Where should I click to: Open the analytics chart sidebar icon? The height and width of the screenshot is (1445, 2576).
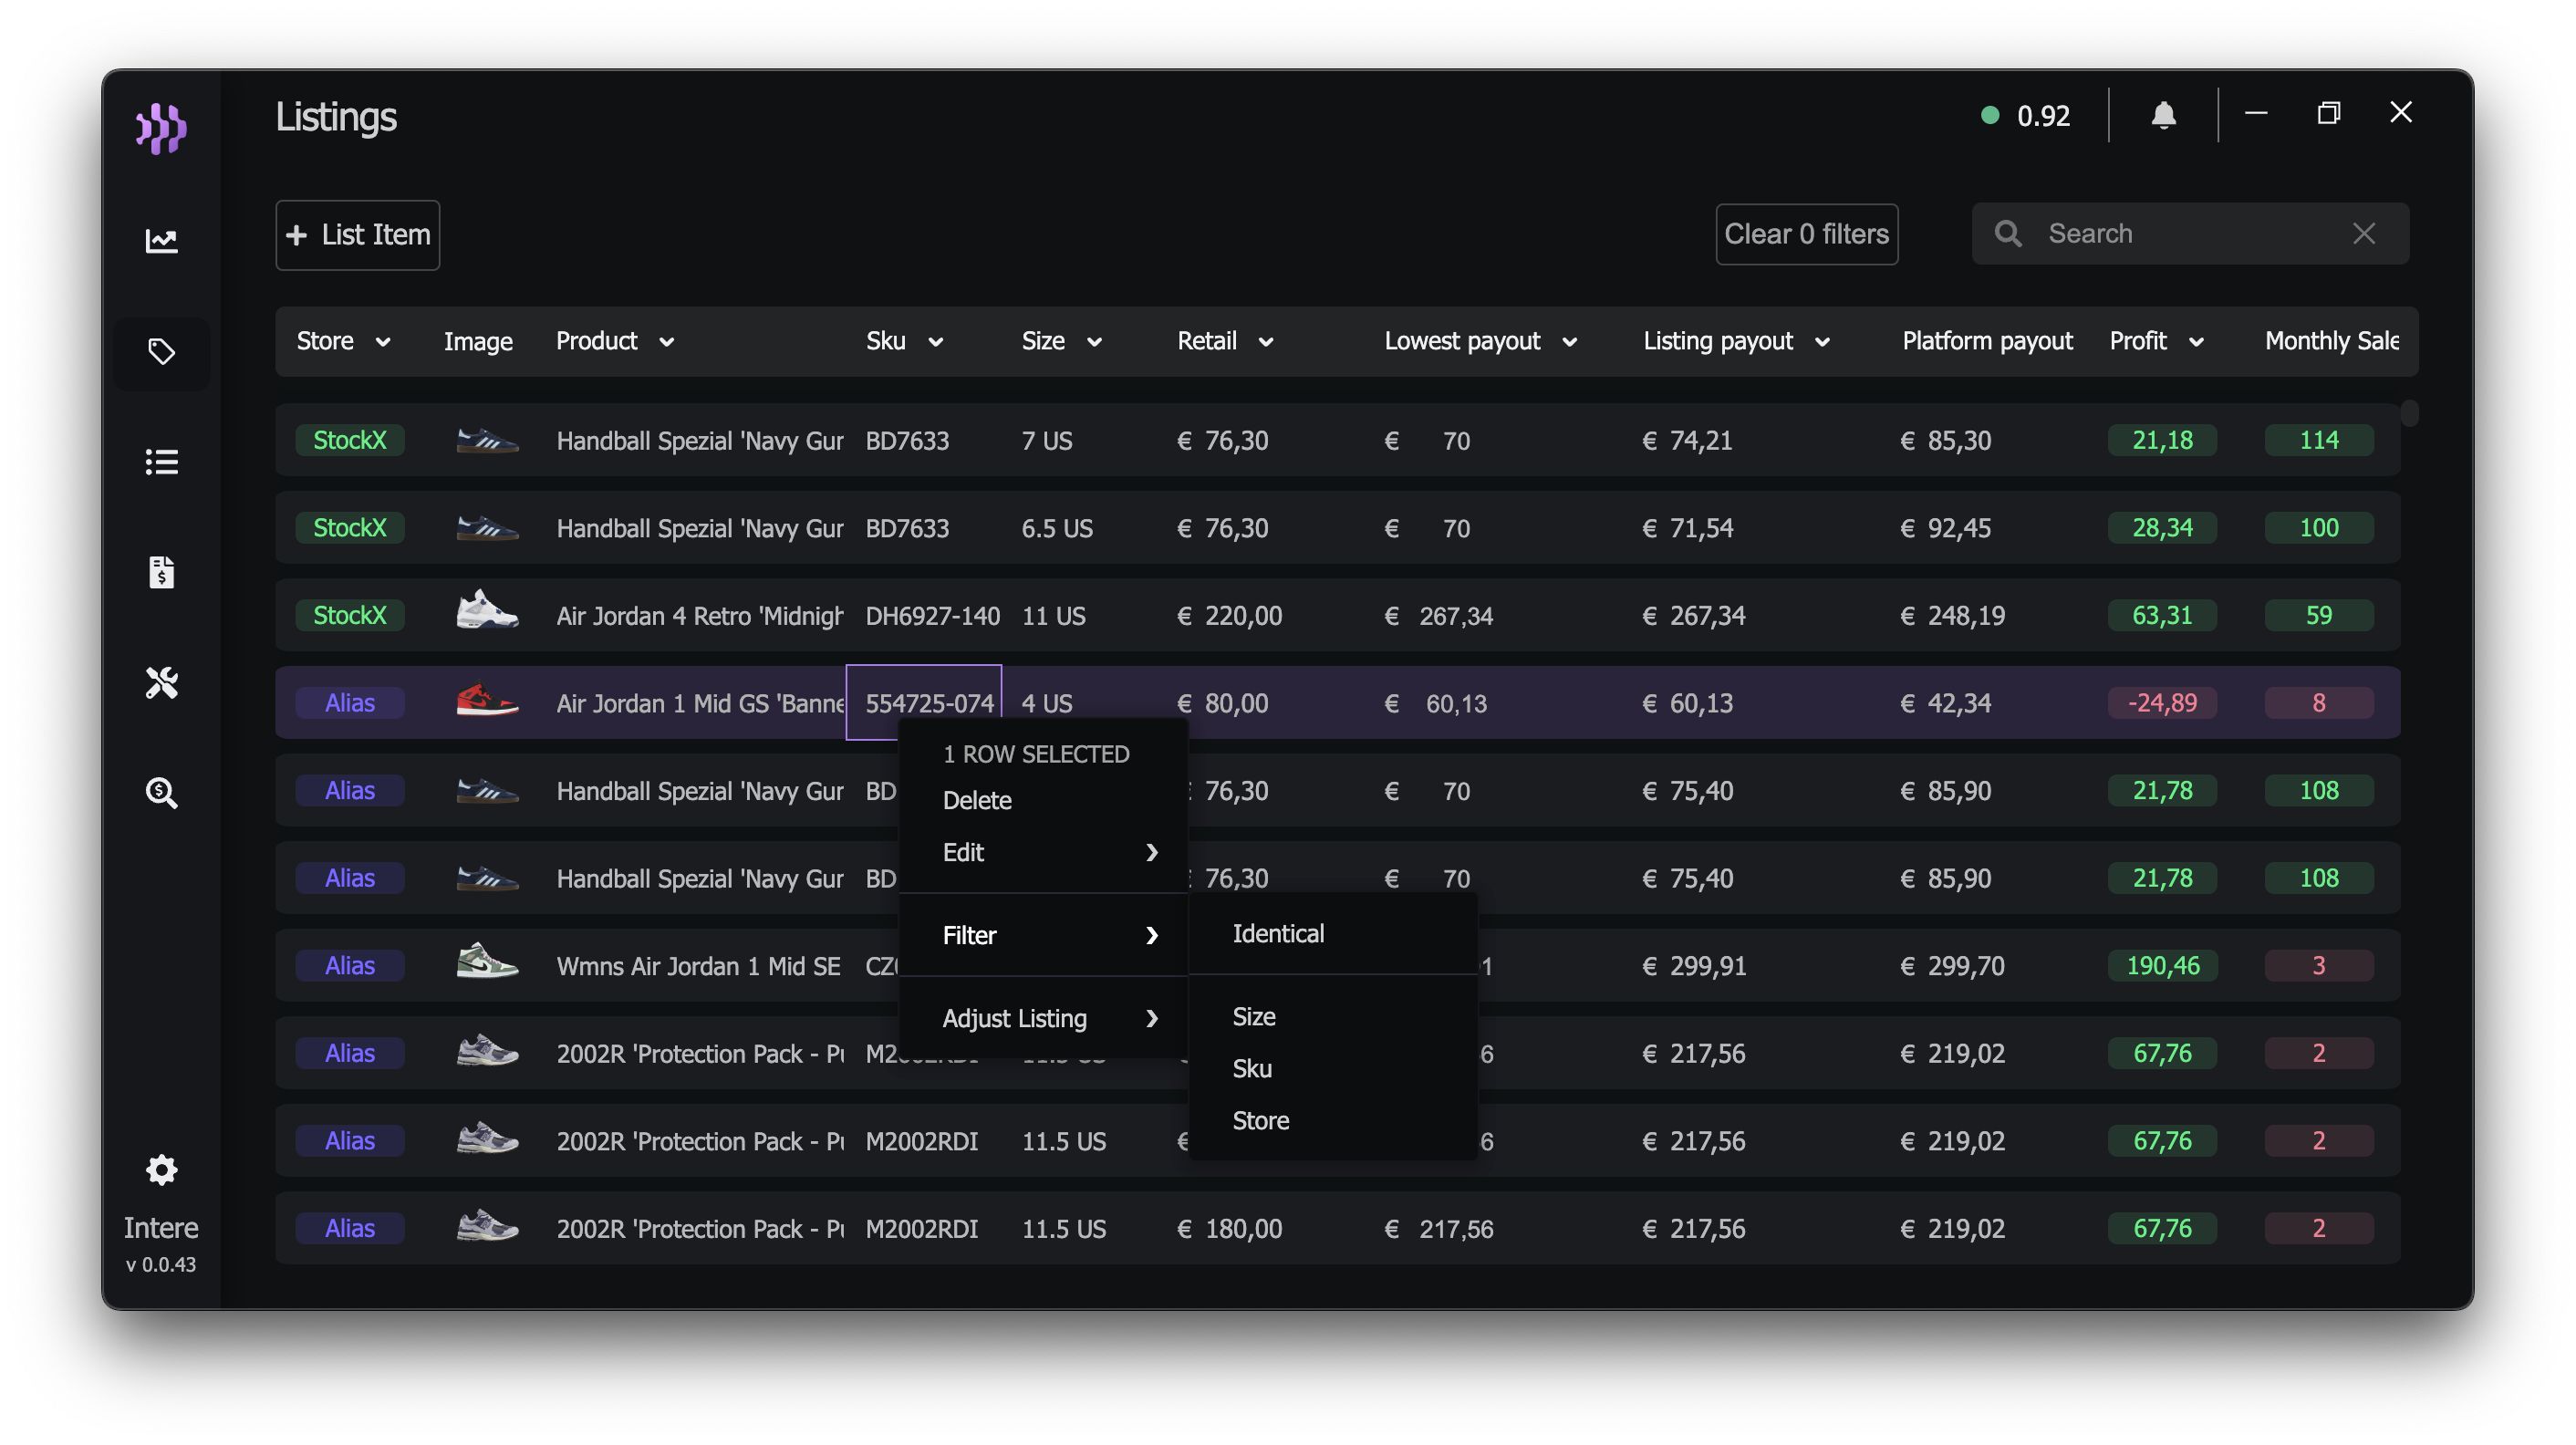(161, 240)
